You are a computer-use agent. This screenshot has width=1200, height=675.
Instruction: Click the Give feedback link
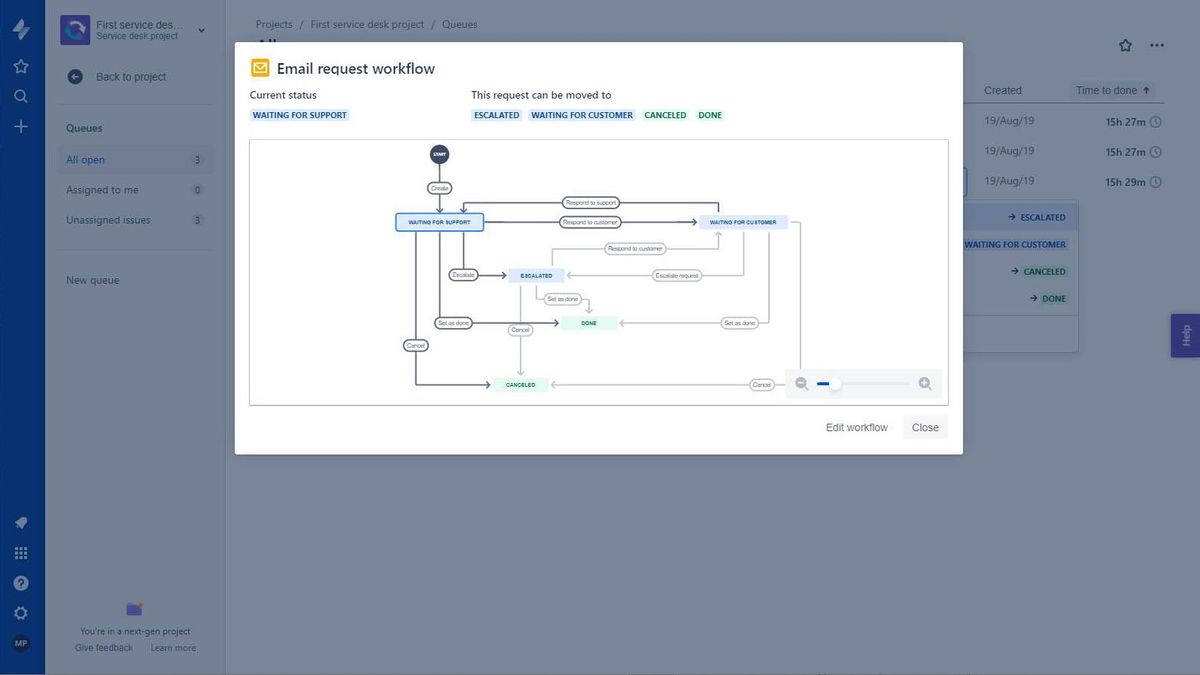(x=103, y=647)
